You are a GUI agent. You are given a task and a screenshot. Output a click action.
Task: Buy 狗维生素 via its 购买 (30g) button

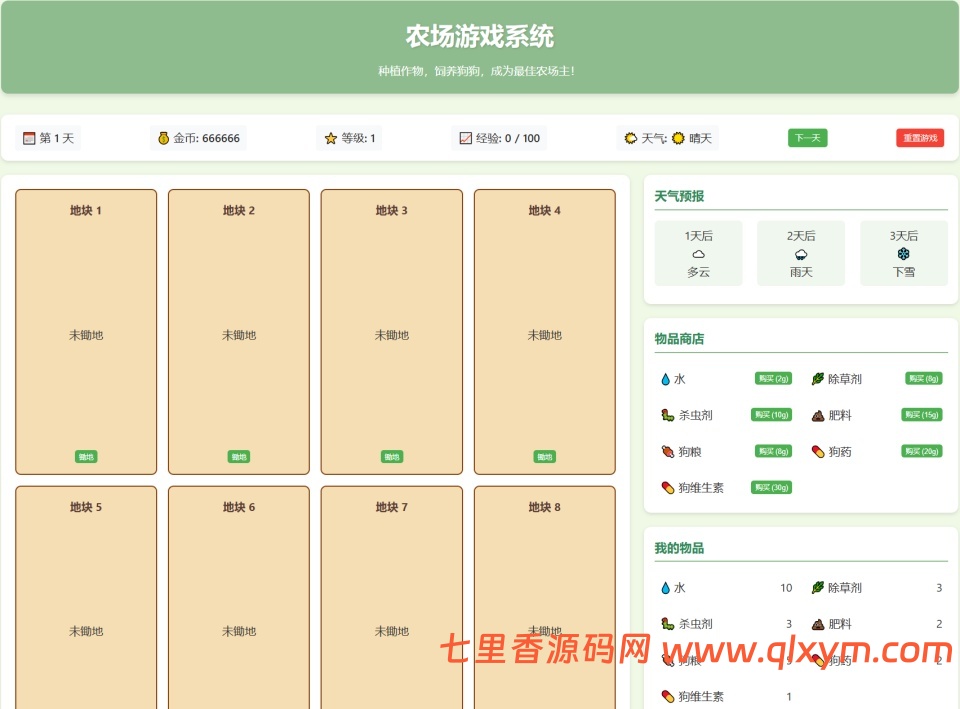click(771, 487)
